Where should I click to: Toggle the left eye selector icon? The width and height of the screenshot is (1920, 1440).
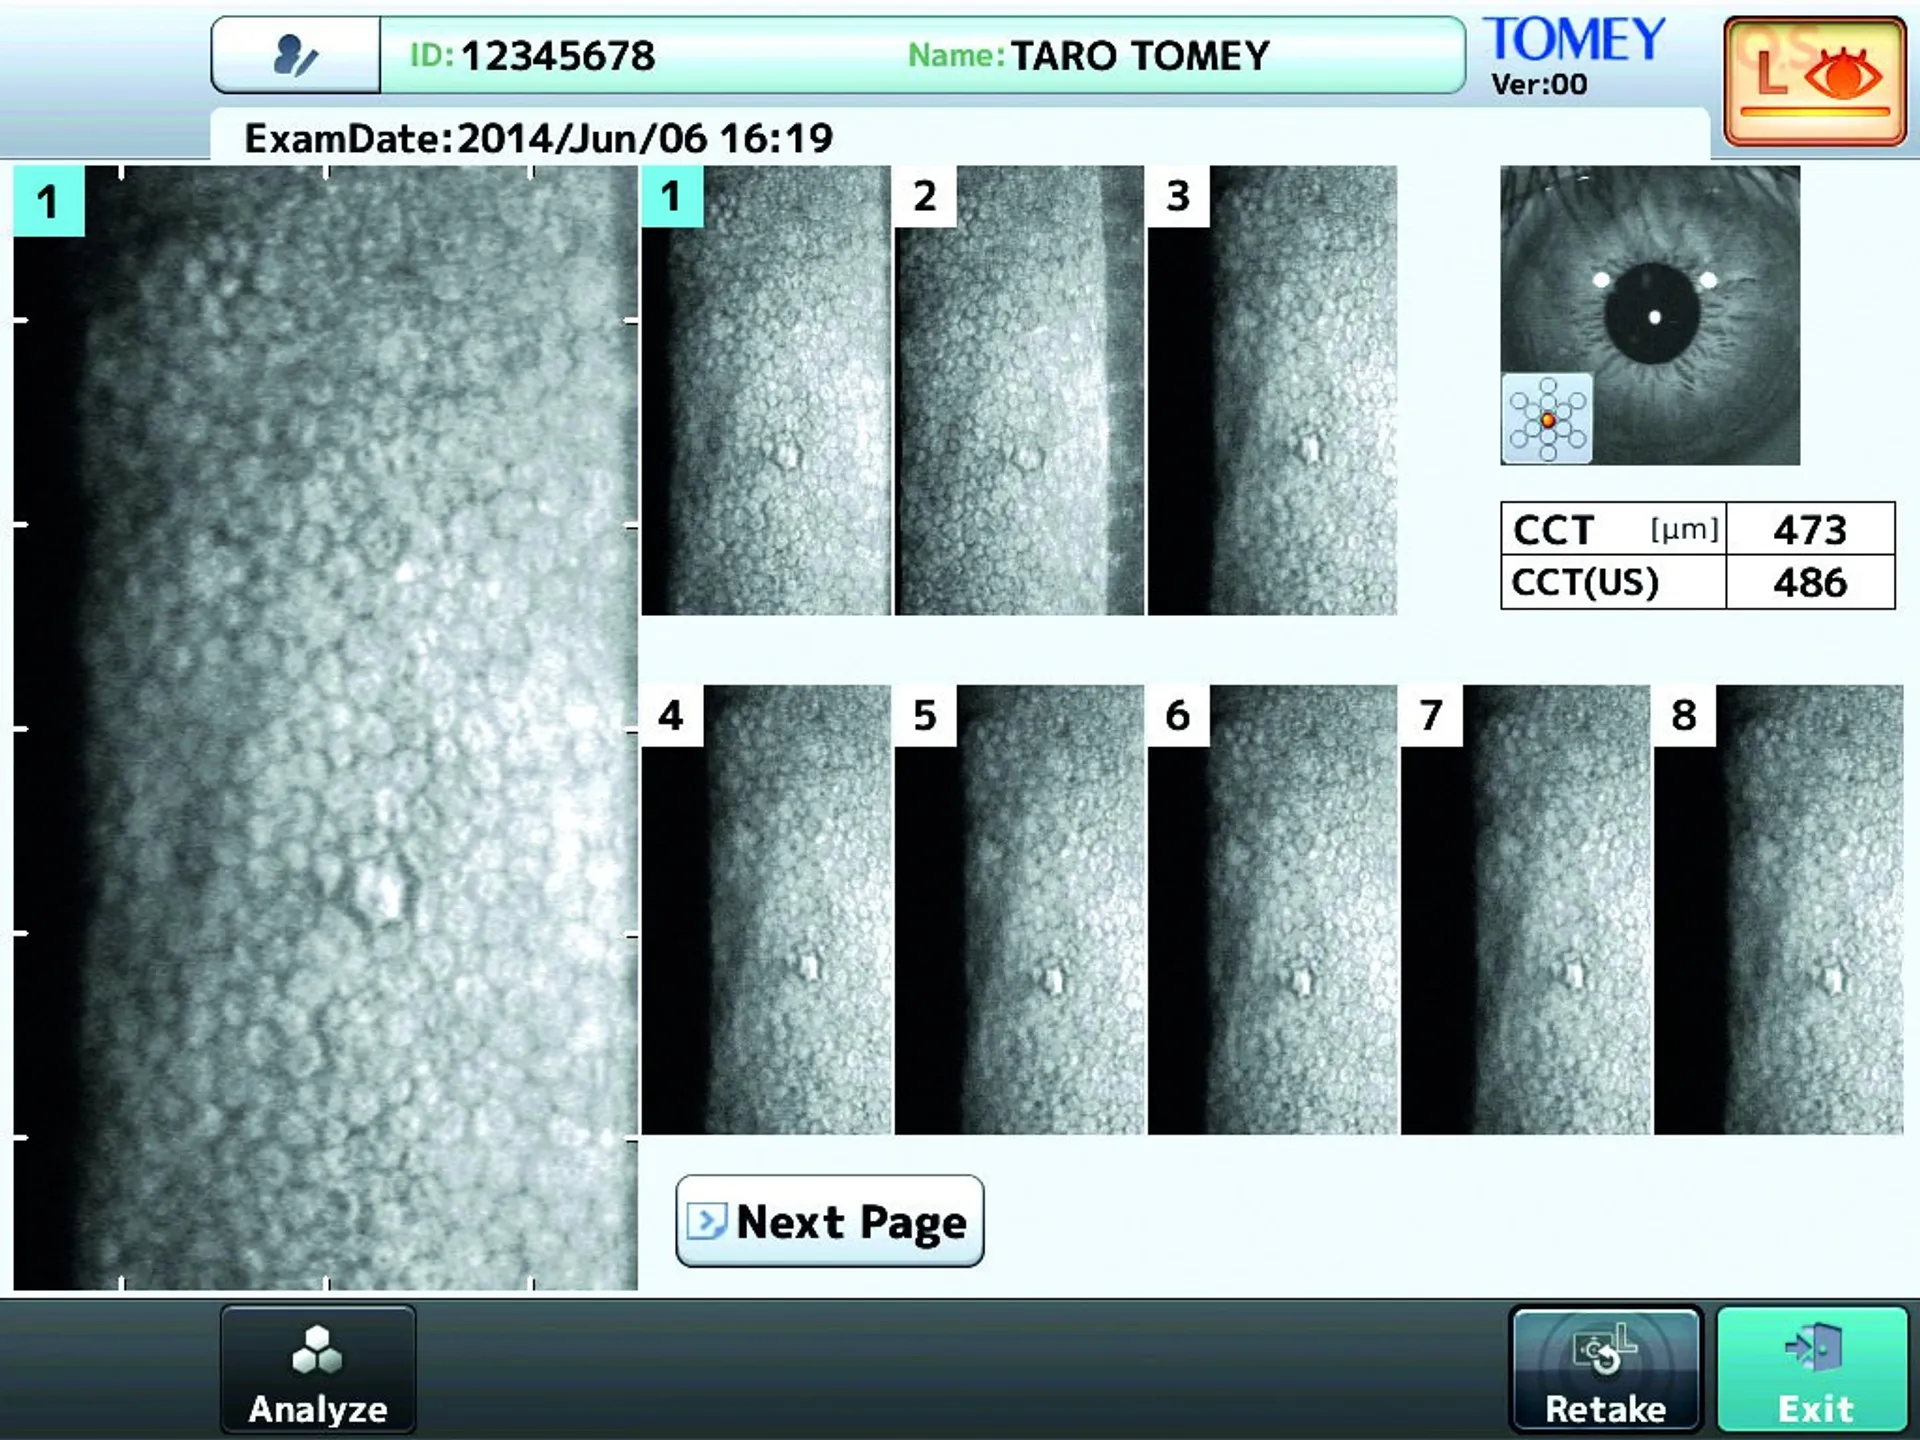(x=1814, y=81)
